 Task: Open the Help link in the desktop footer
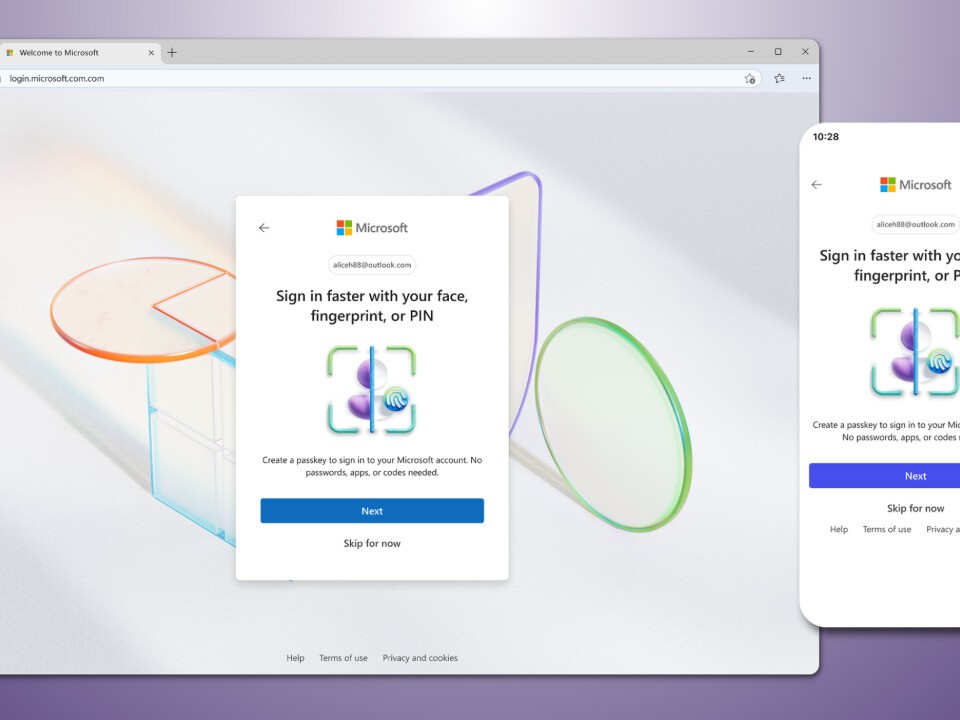[x=295, y=658]
